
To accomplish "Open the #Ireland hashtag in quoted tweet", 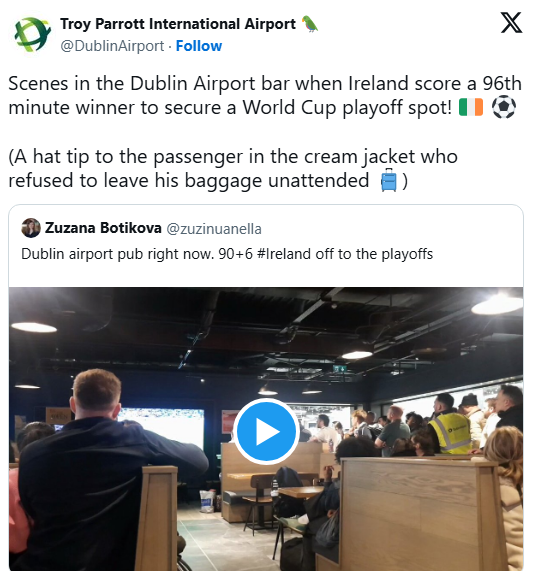I will (x=284, y=254).
